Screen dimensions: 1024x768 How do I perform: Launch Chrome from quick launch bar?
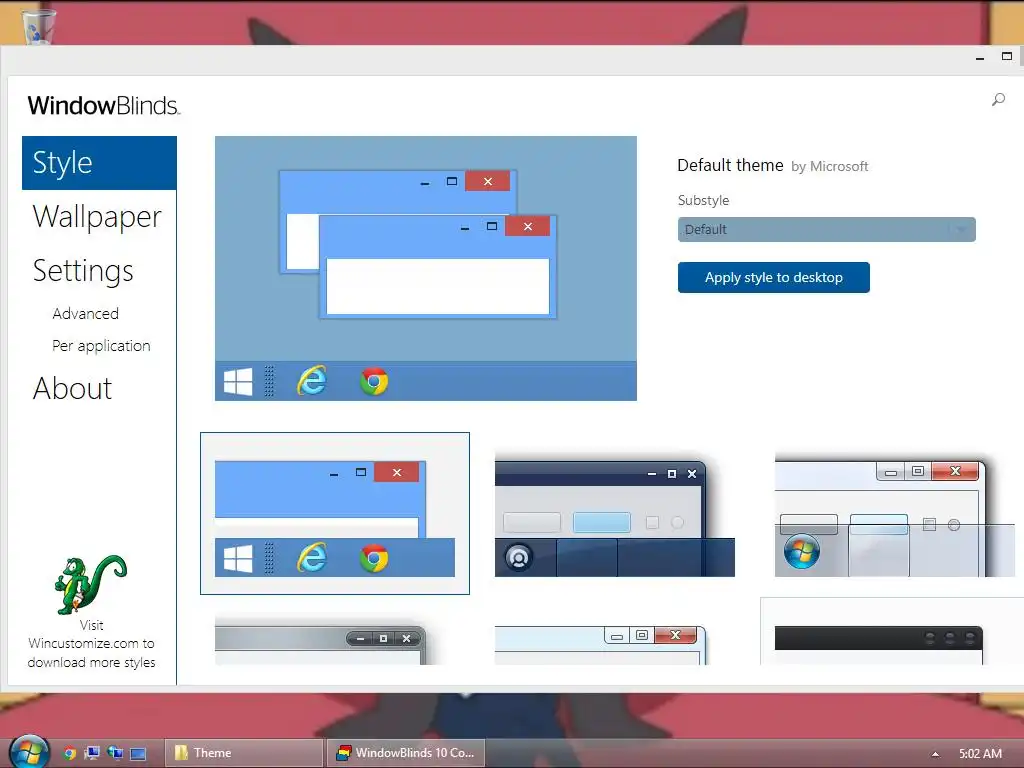pyautogui.click(x=70, y=753)
